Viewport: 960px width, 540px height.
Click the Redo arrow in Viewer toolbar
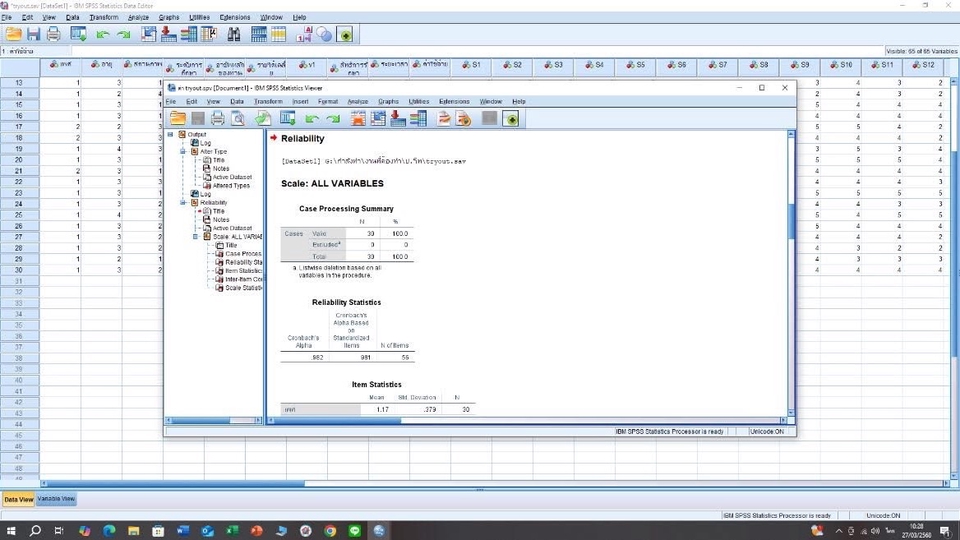coord(333,119)
